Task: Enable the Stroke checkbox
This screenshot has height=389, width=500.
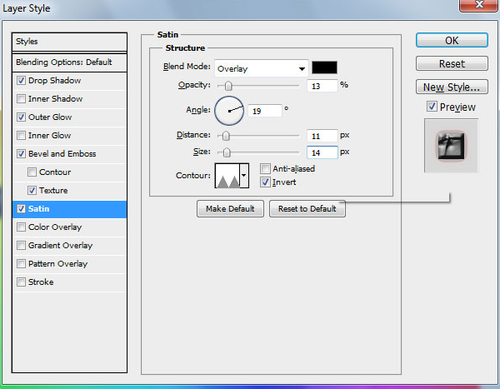Action: click(x=21, y=282)
